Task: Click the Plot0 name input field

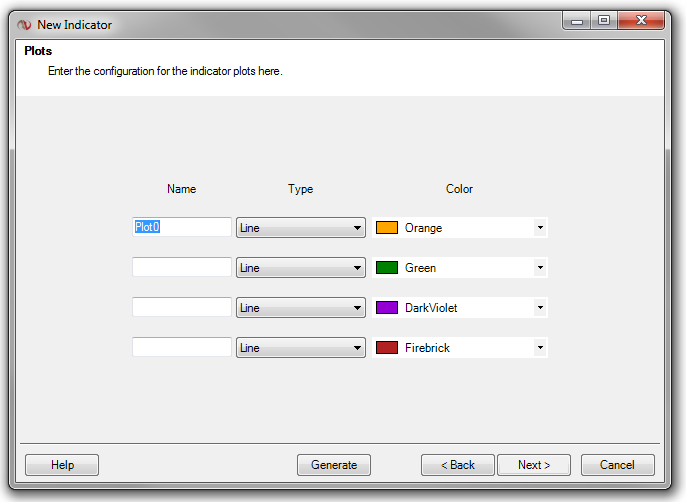Action: pos(182,227)
